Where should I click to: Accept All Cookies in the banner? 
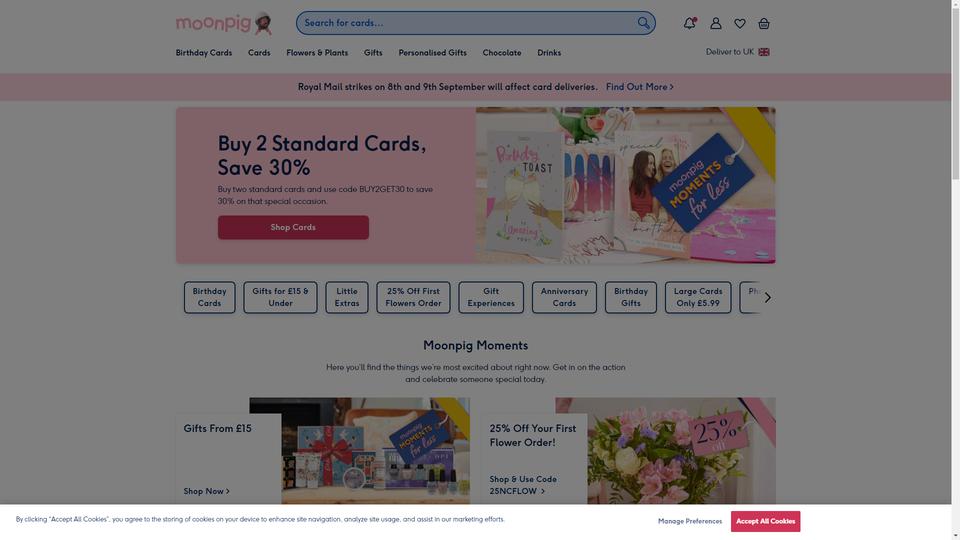click(765, 521)
